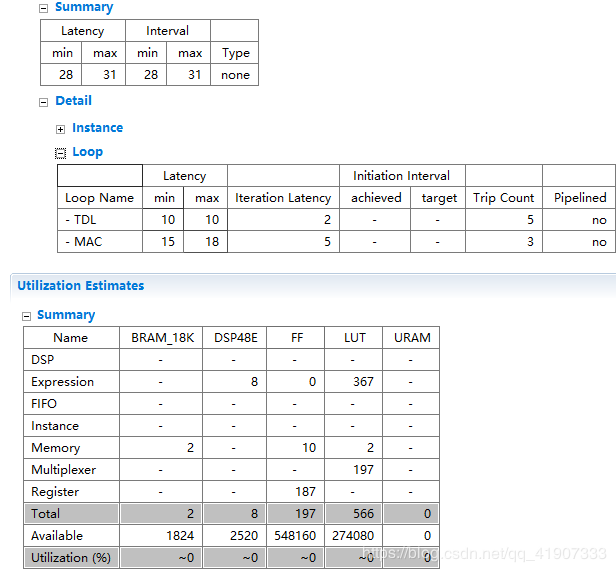This screenshot has height=572, width=616.
Task: Click the Loop heading link
Action: click(x=88, y=152)
